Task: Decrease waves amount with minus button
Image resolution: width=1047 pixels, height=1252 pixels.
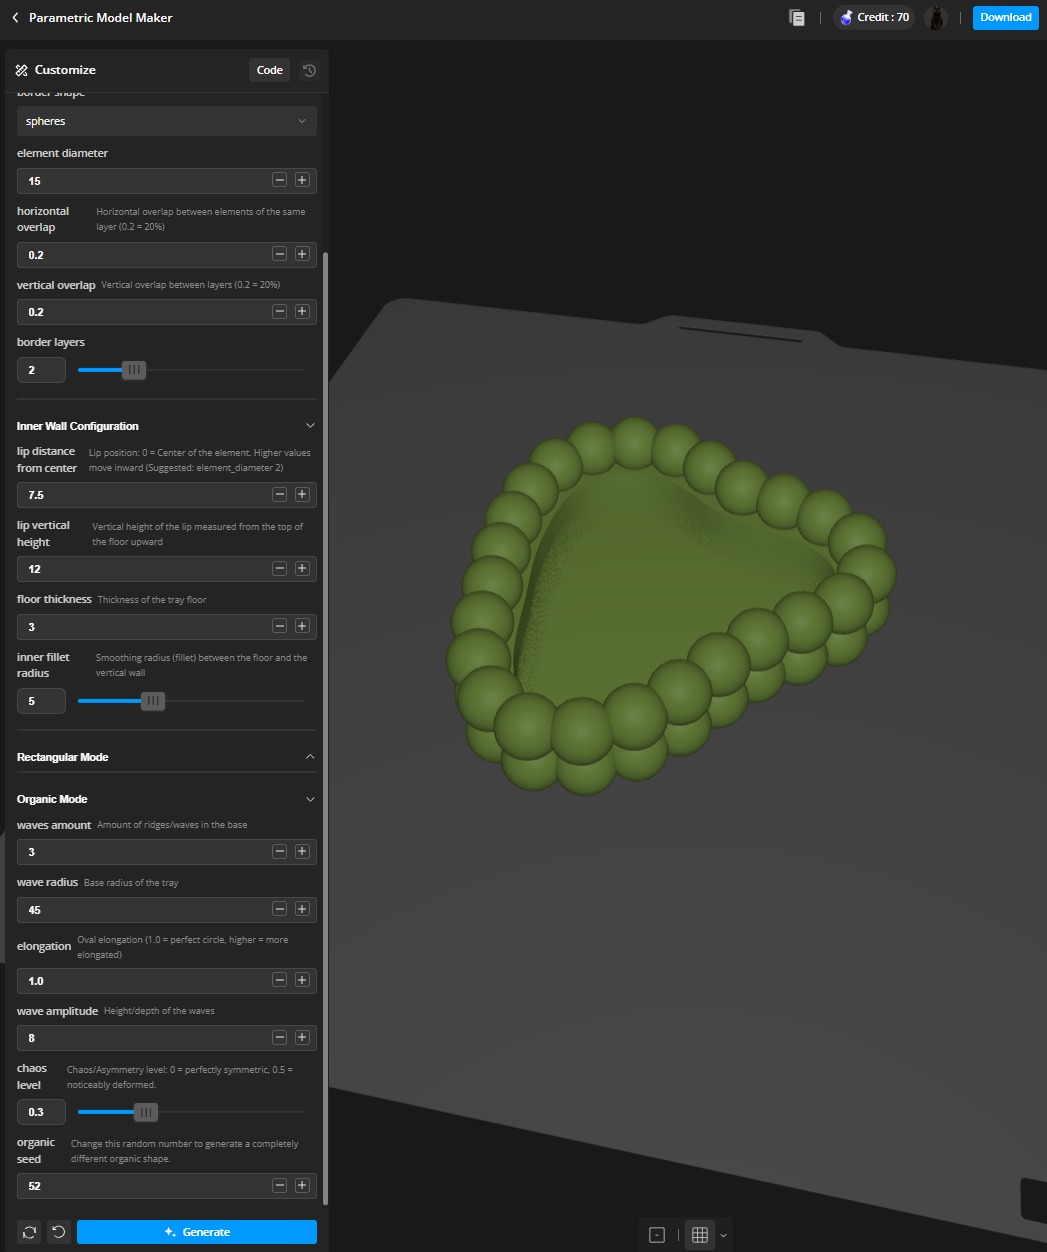Action: [280, 852]
